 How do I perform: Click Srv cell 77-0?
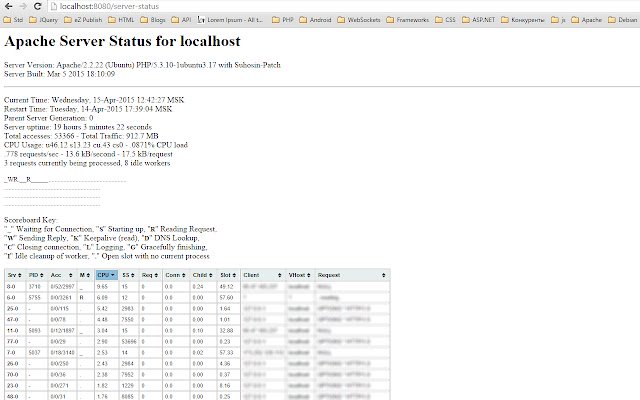coord(13,342)
